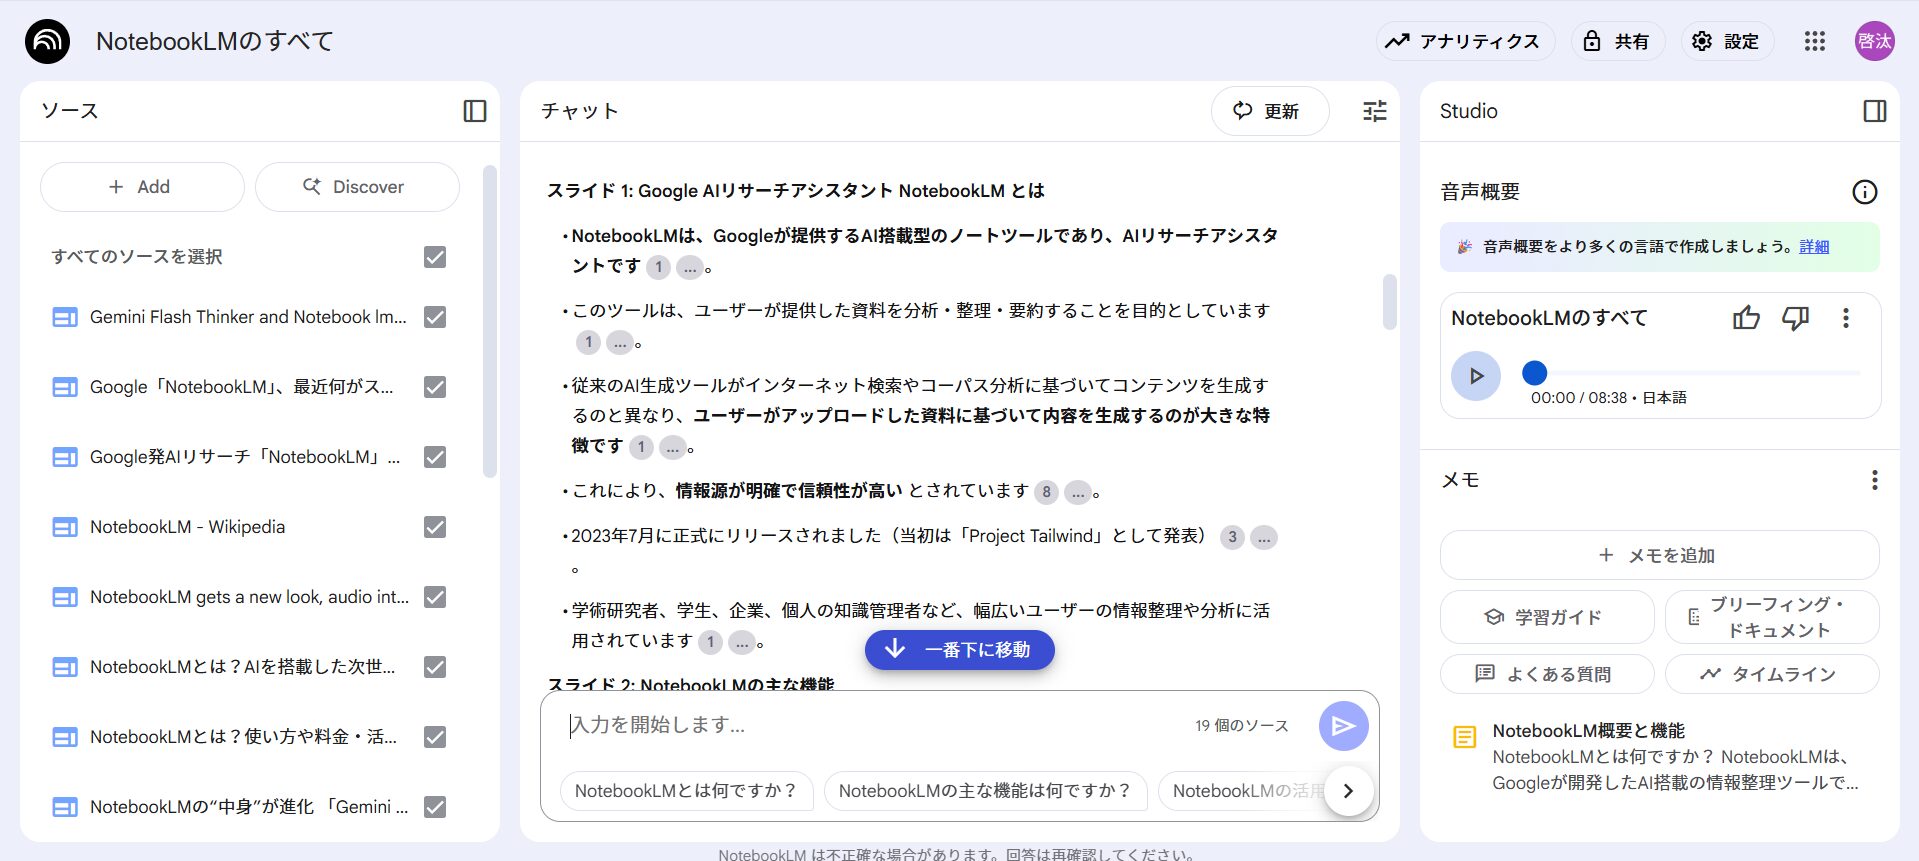Click the Discover sources button
The width and height of the screenshot is (1919, 861).
357,187
